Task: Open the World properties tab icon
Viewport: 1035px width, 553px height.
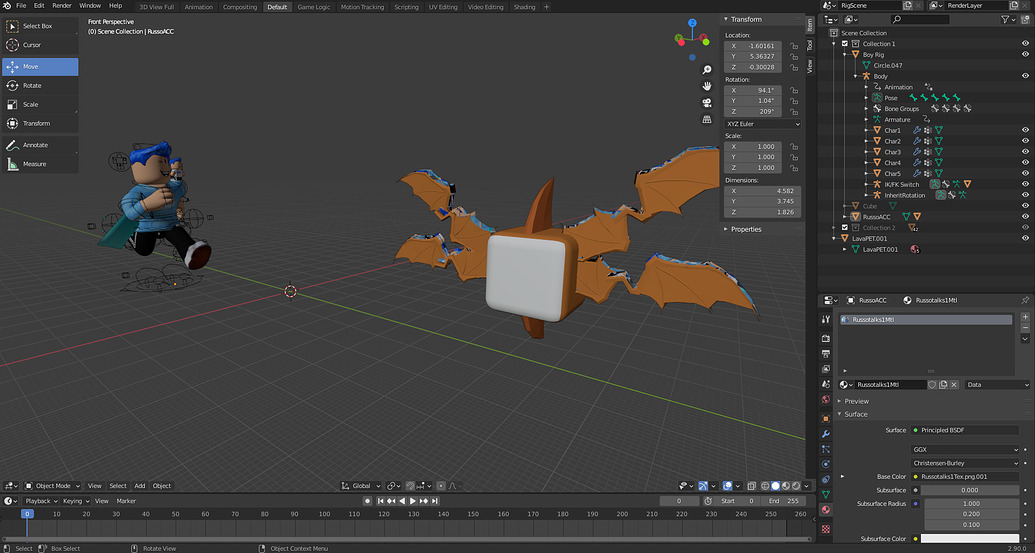Action: 826,400
